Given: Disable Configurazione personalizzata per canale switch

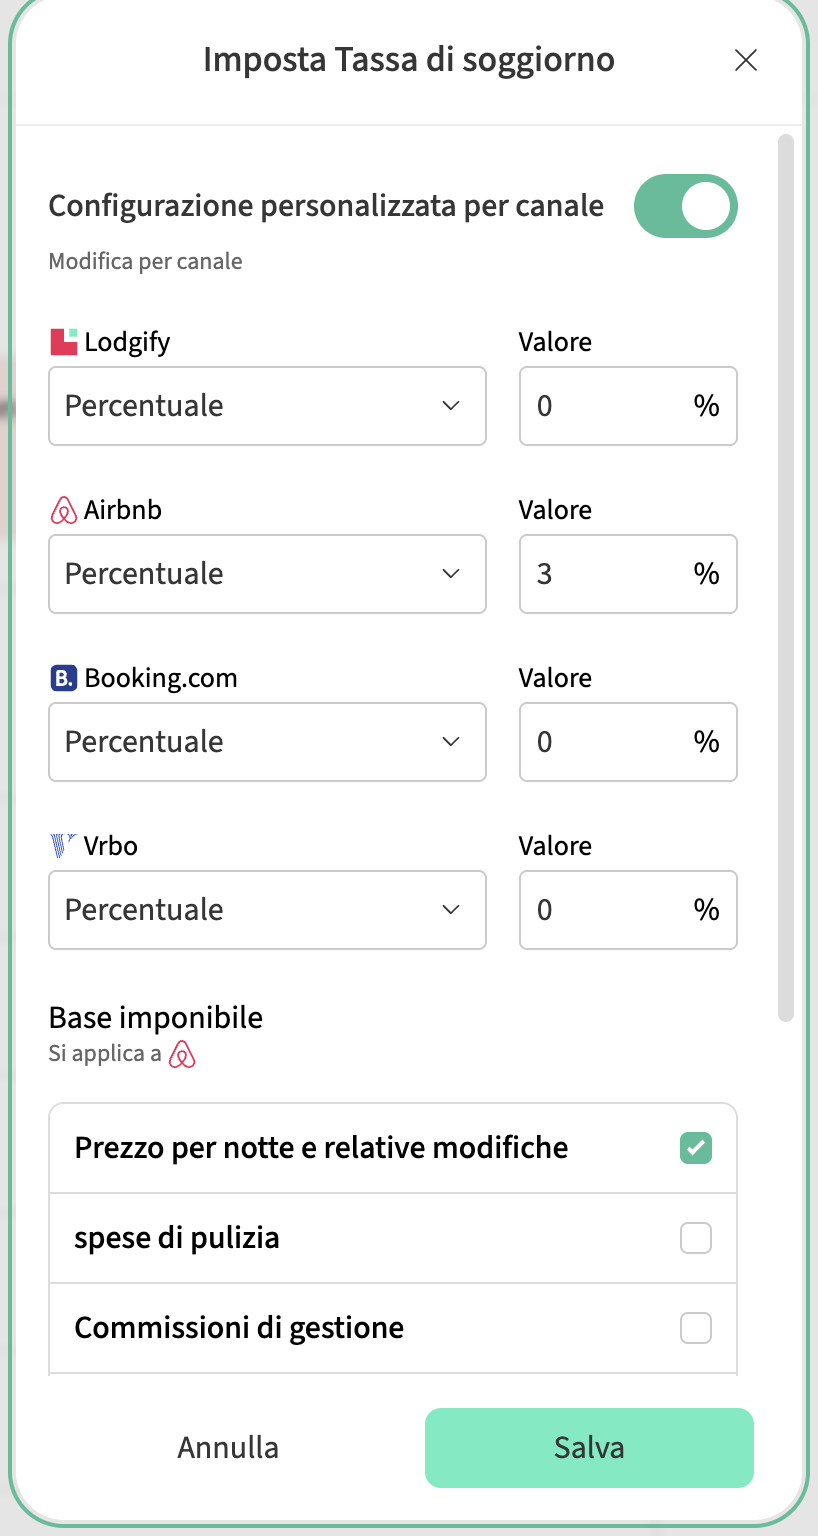Looking at the screenshot, I should click(x=685, y=207).
